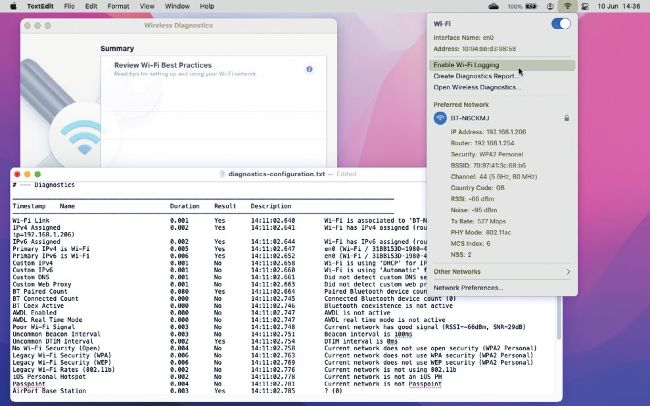Click the 'DTIM interval is 0ms' description
This screenshot has height=406, width=650.
[x=361, y=341]
